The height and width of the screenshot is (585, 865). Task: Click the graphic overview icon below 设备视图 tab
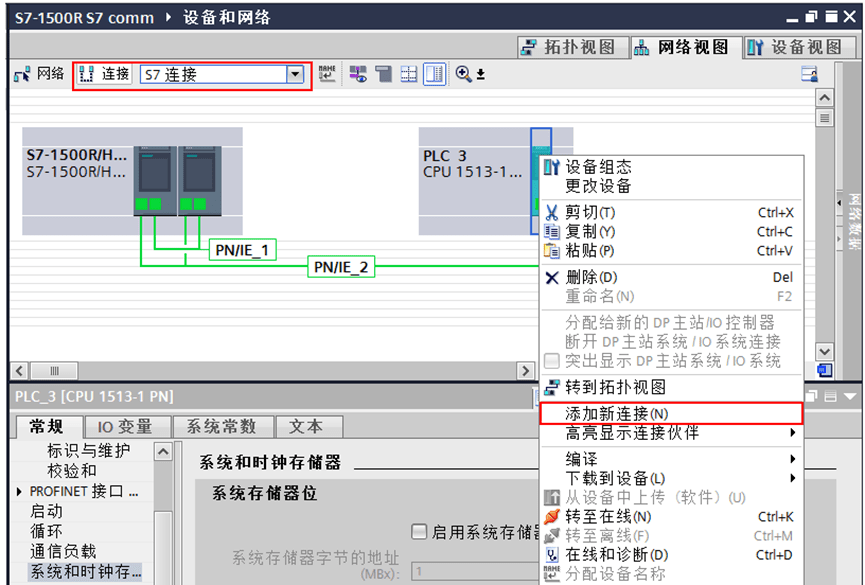pos(810,73)
